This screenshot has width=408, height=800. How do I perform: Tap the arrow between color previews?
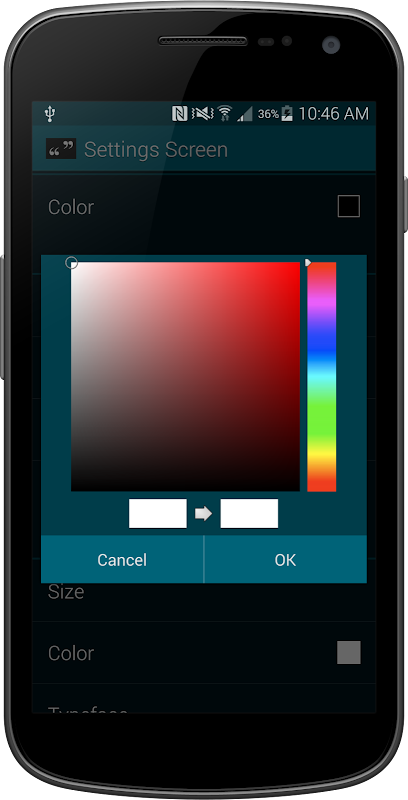(x=203, y=514)
